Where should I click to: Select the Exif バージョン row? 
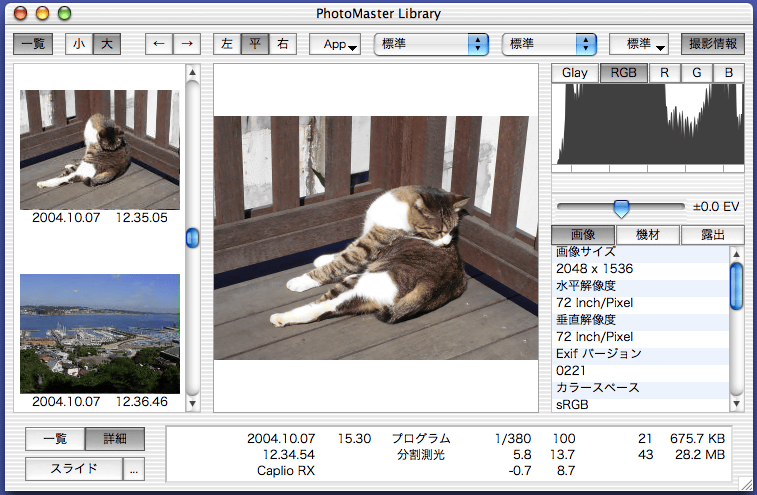[x=640, y=354]
